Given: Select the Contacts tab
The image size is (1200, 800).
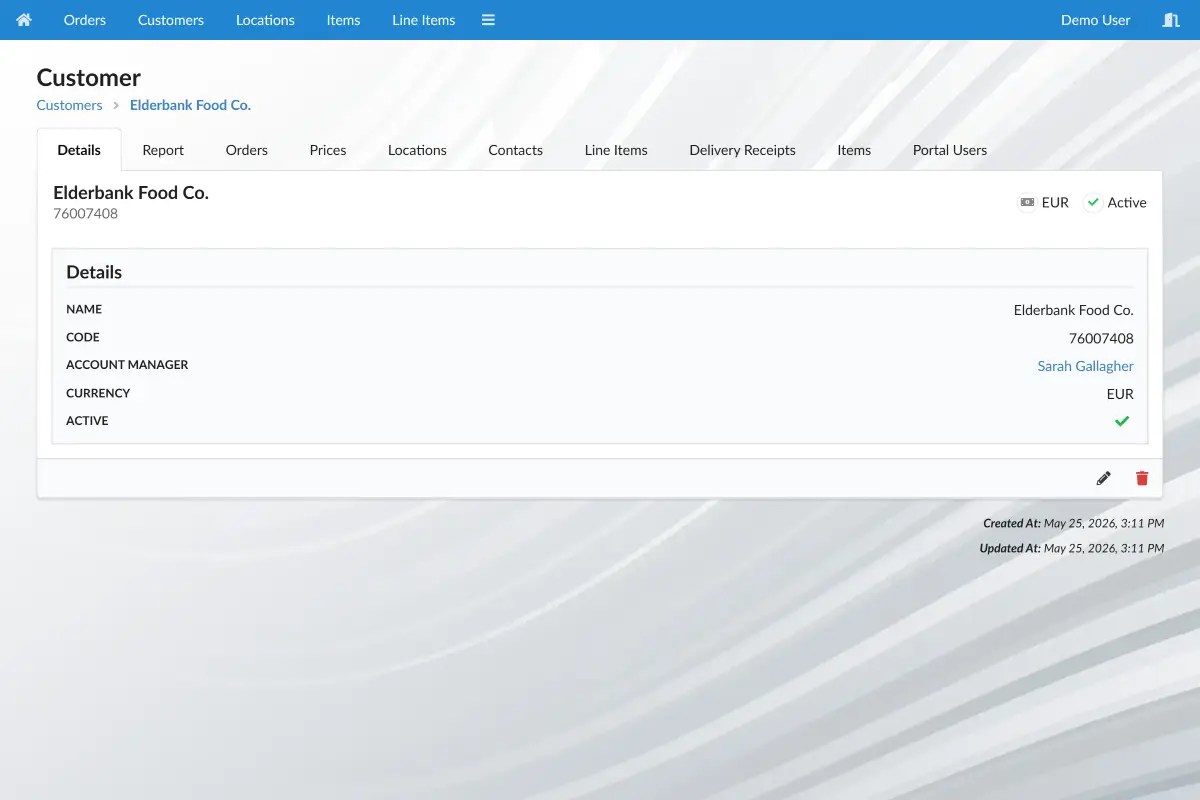Looking at the screenshot, I should (x=515, y=150).
